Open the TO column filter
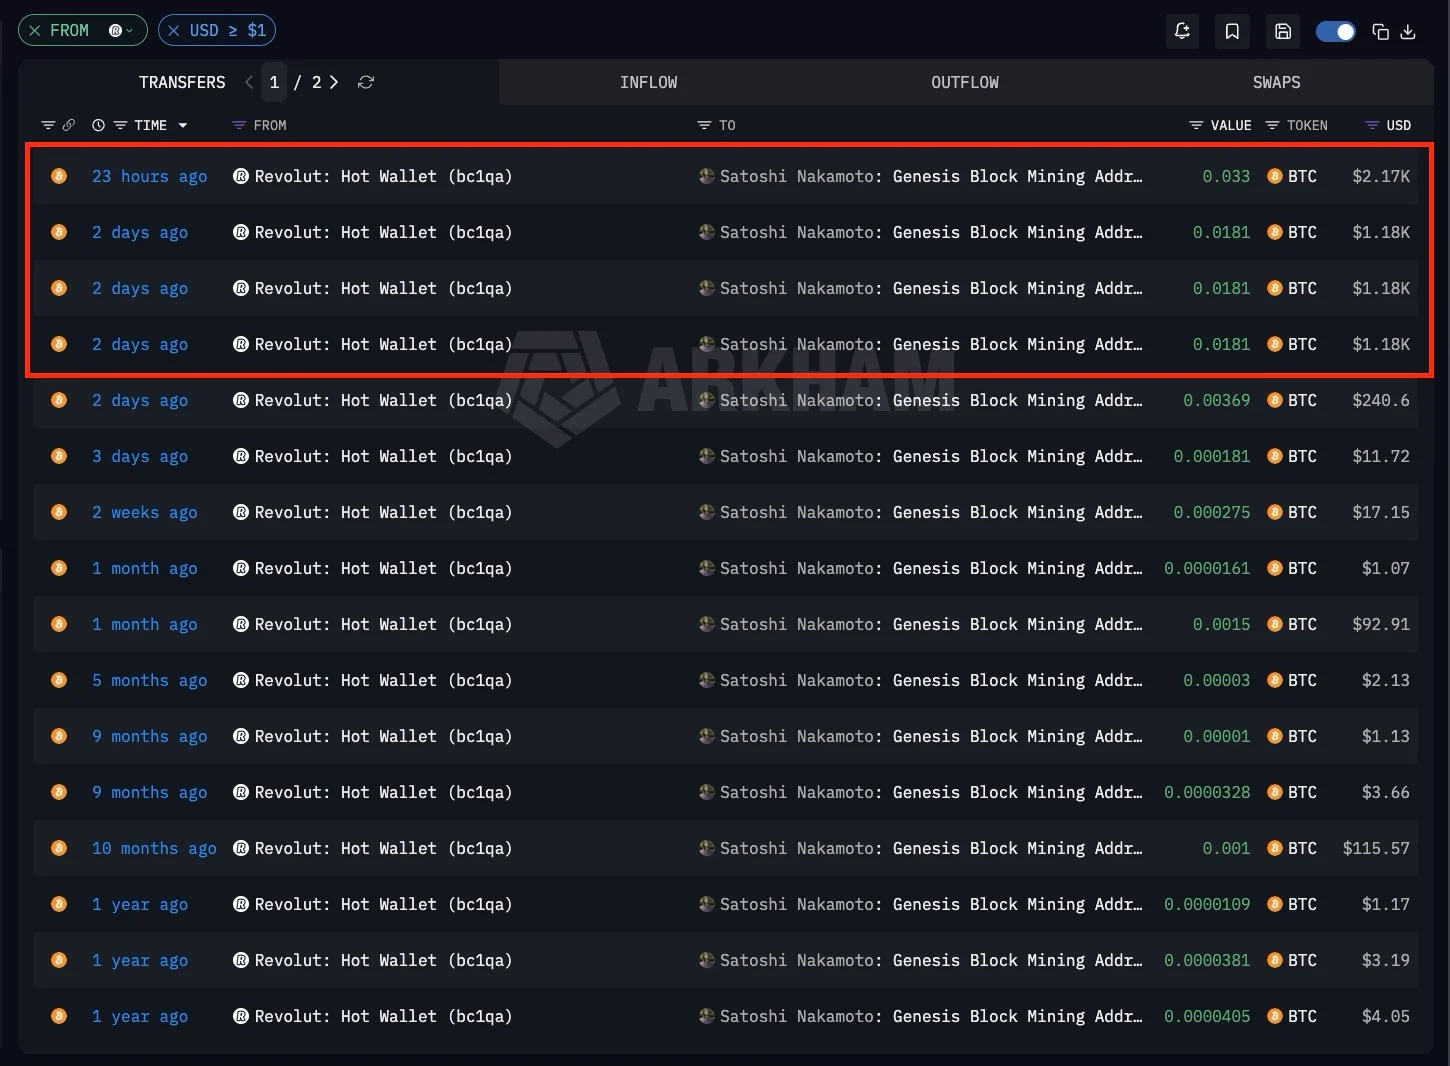Viewport: 1450px width, 1066px height. [704, 125]
